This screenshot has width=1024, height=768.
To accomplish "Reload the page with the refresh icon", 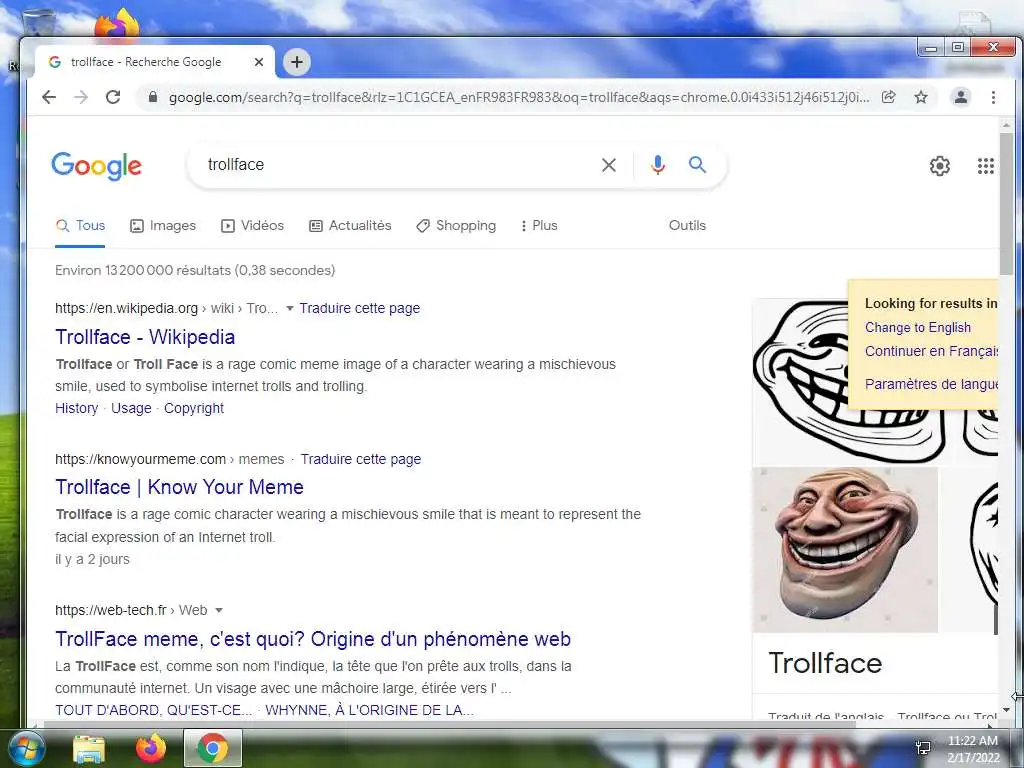I will click(x=113, y=97).
